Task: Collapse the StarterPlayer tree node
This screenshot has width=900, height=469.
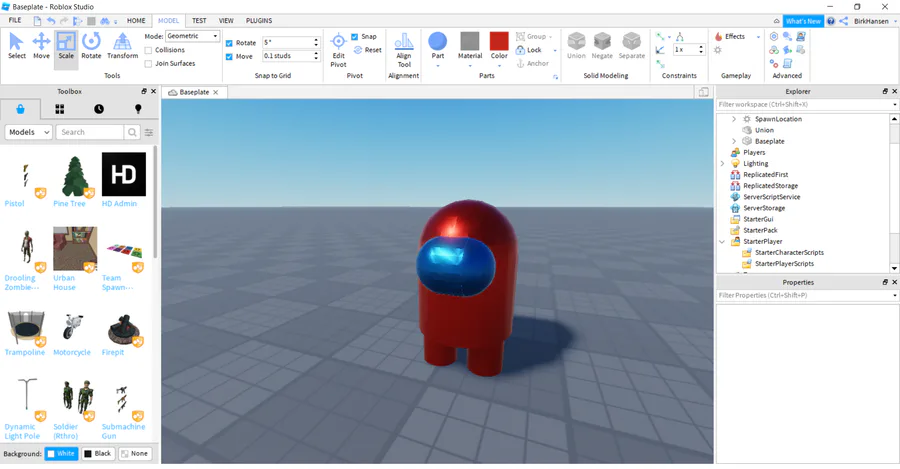Action: 722,242
